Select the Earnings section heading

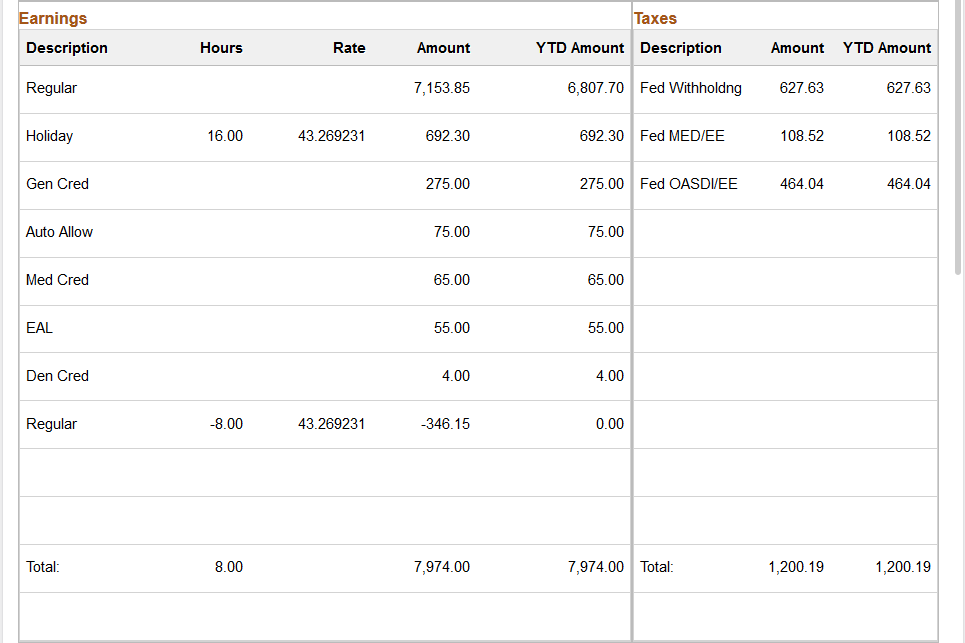[53, 18]
